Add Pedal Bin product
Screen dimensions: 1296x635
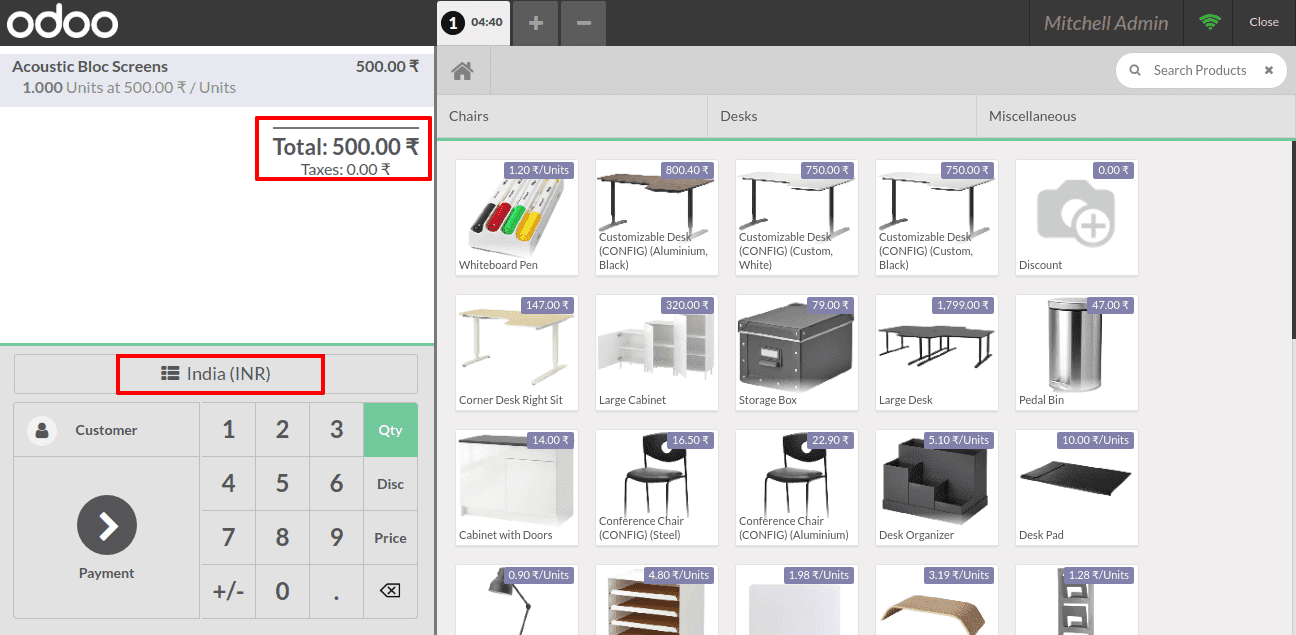1077,352
